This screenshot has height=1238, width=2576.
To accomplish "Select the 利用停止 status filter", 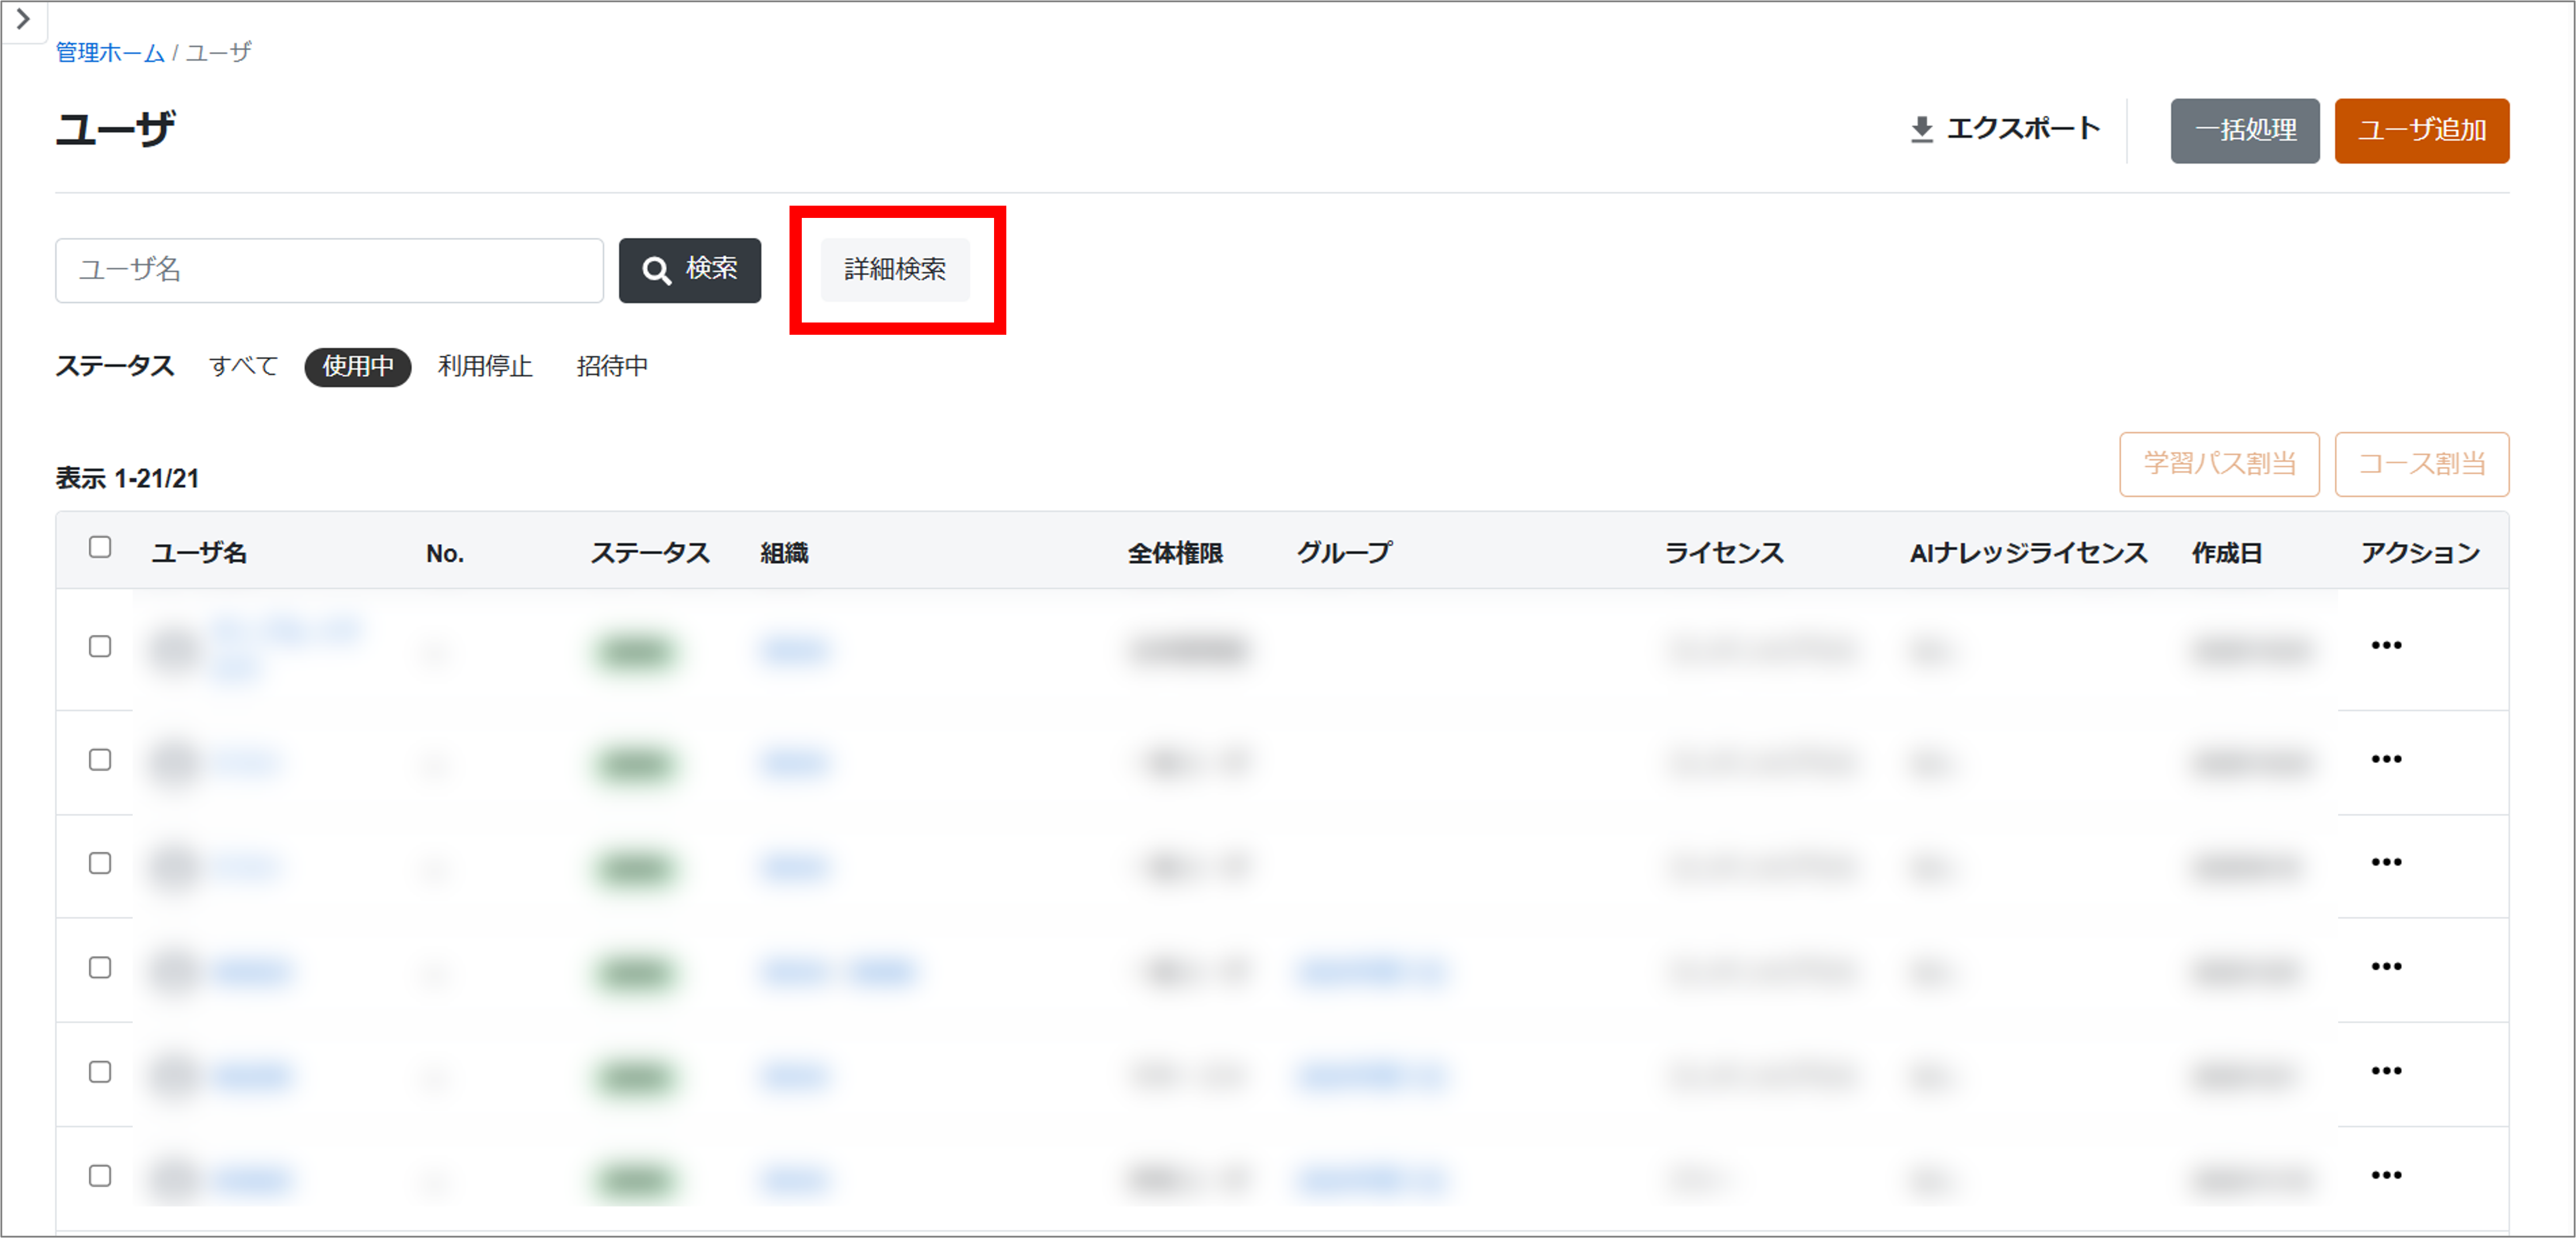I will (485, 367).
